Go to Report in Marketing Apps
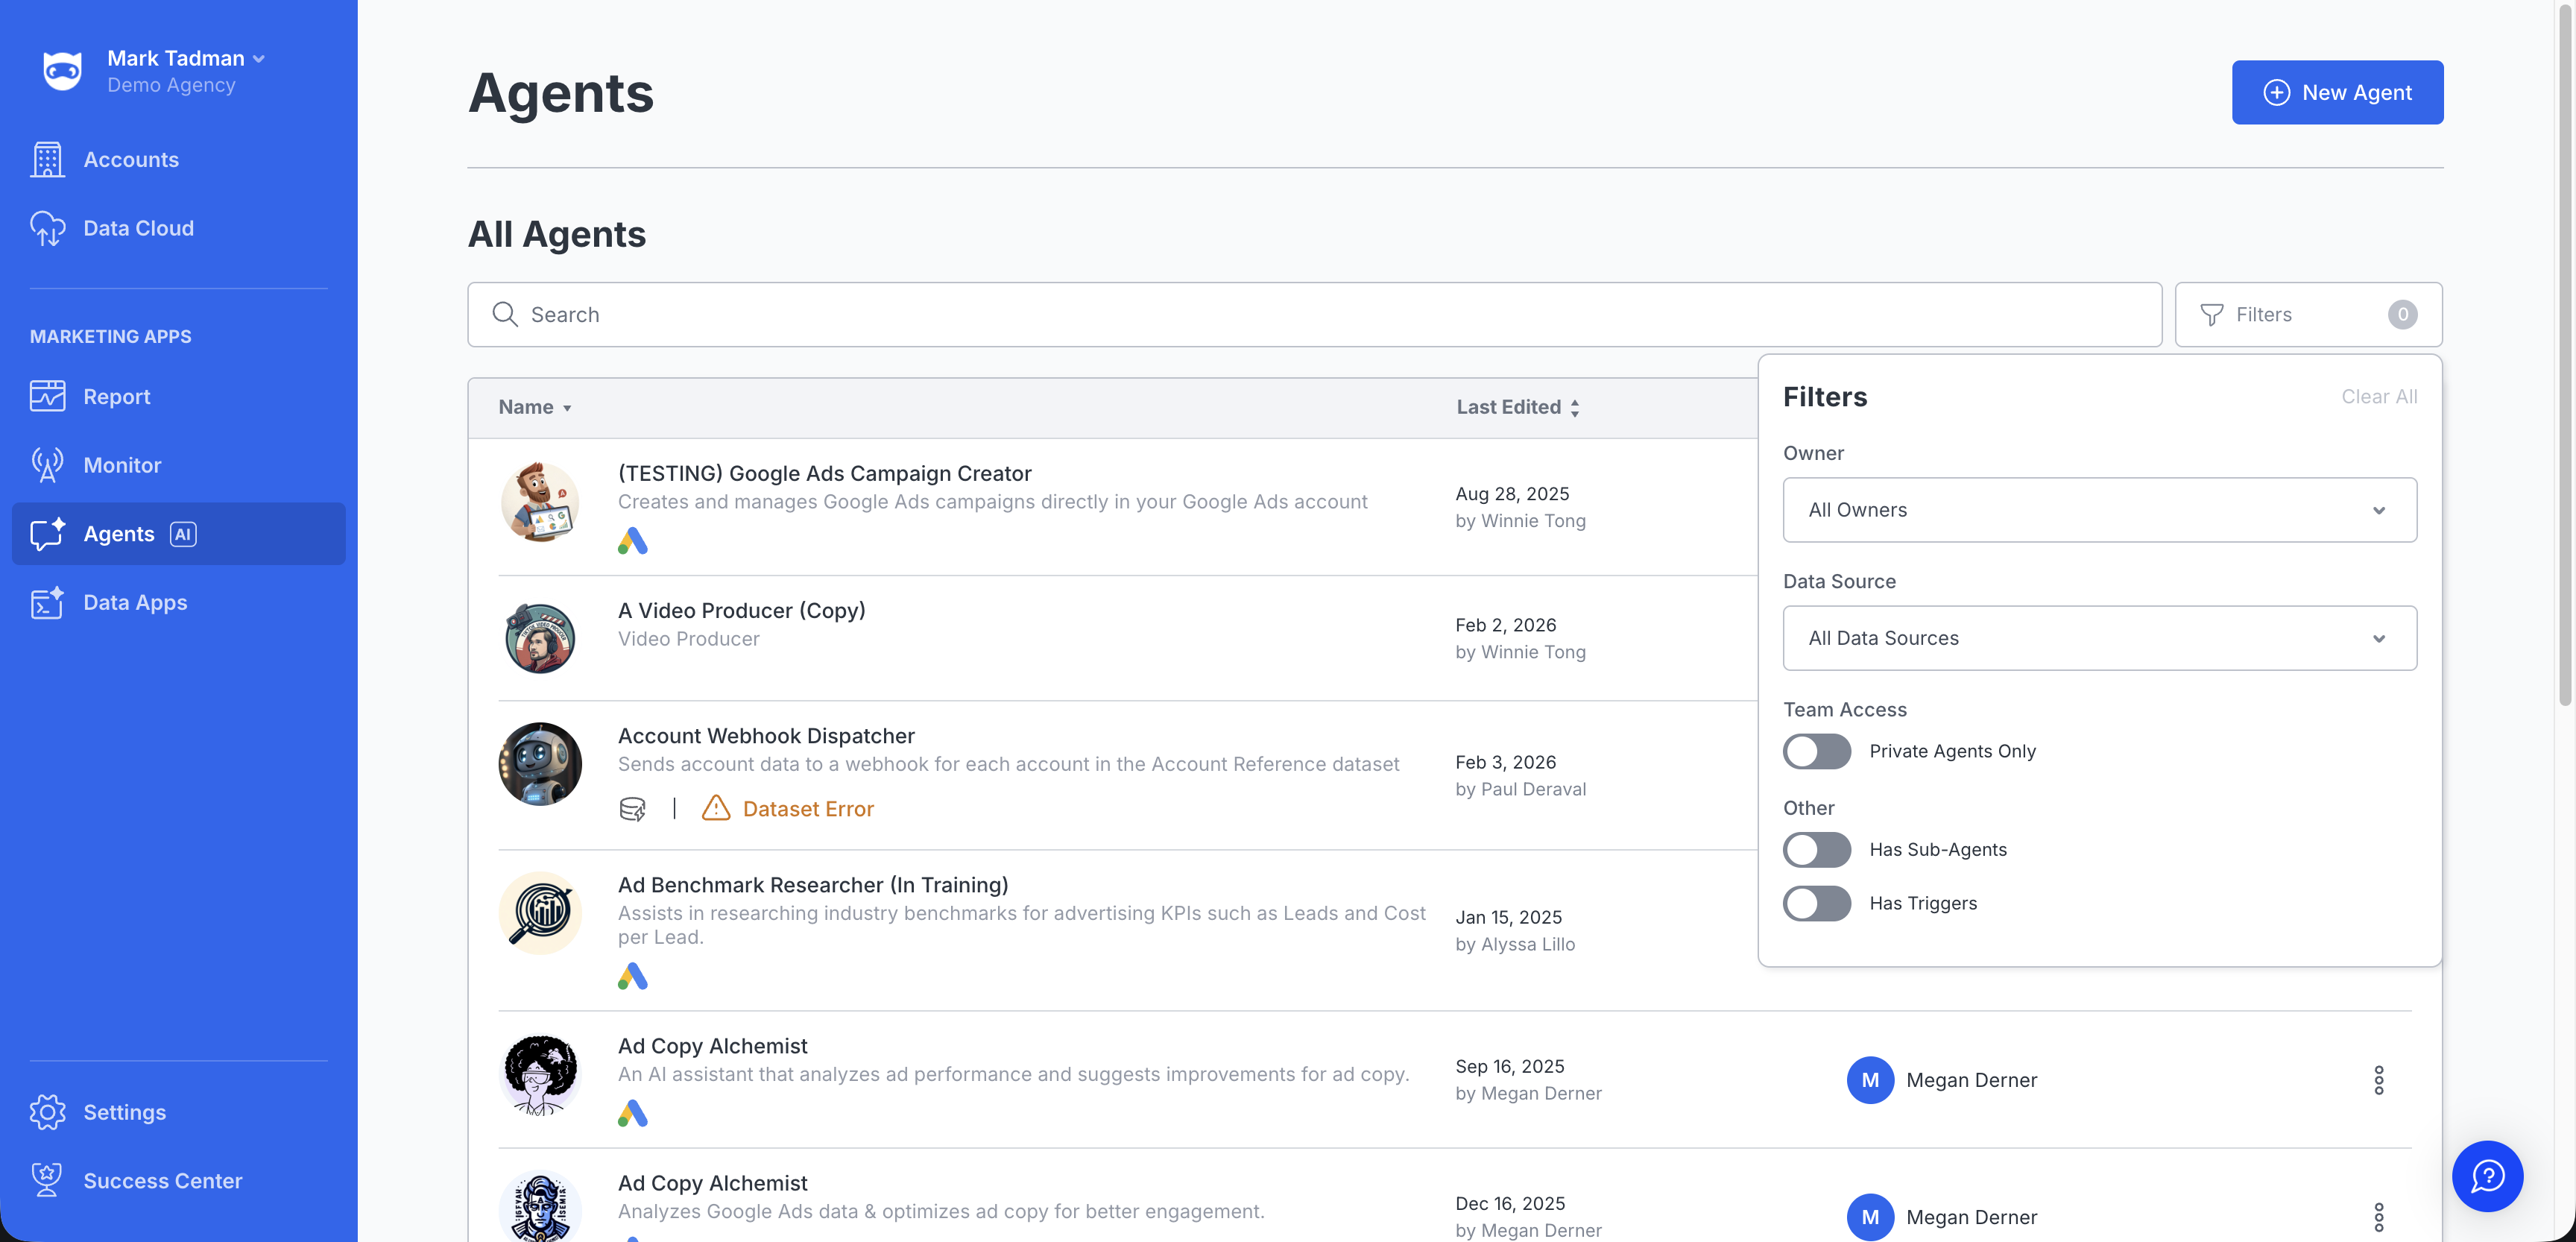Image resolution: width=2576 pixels, height=1242 pixels. pyautogui.click(x=116, y=396)
